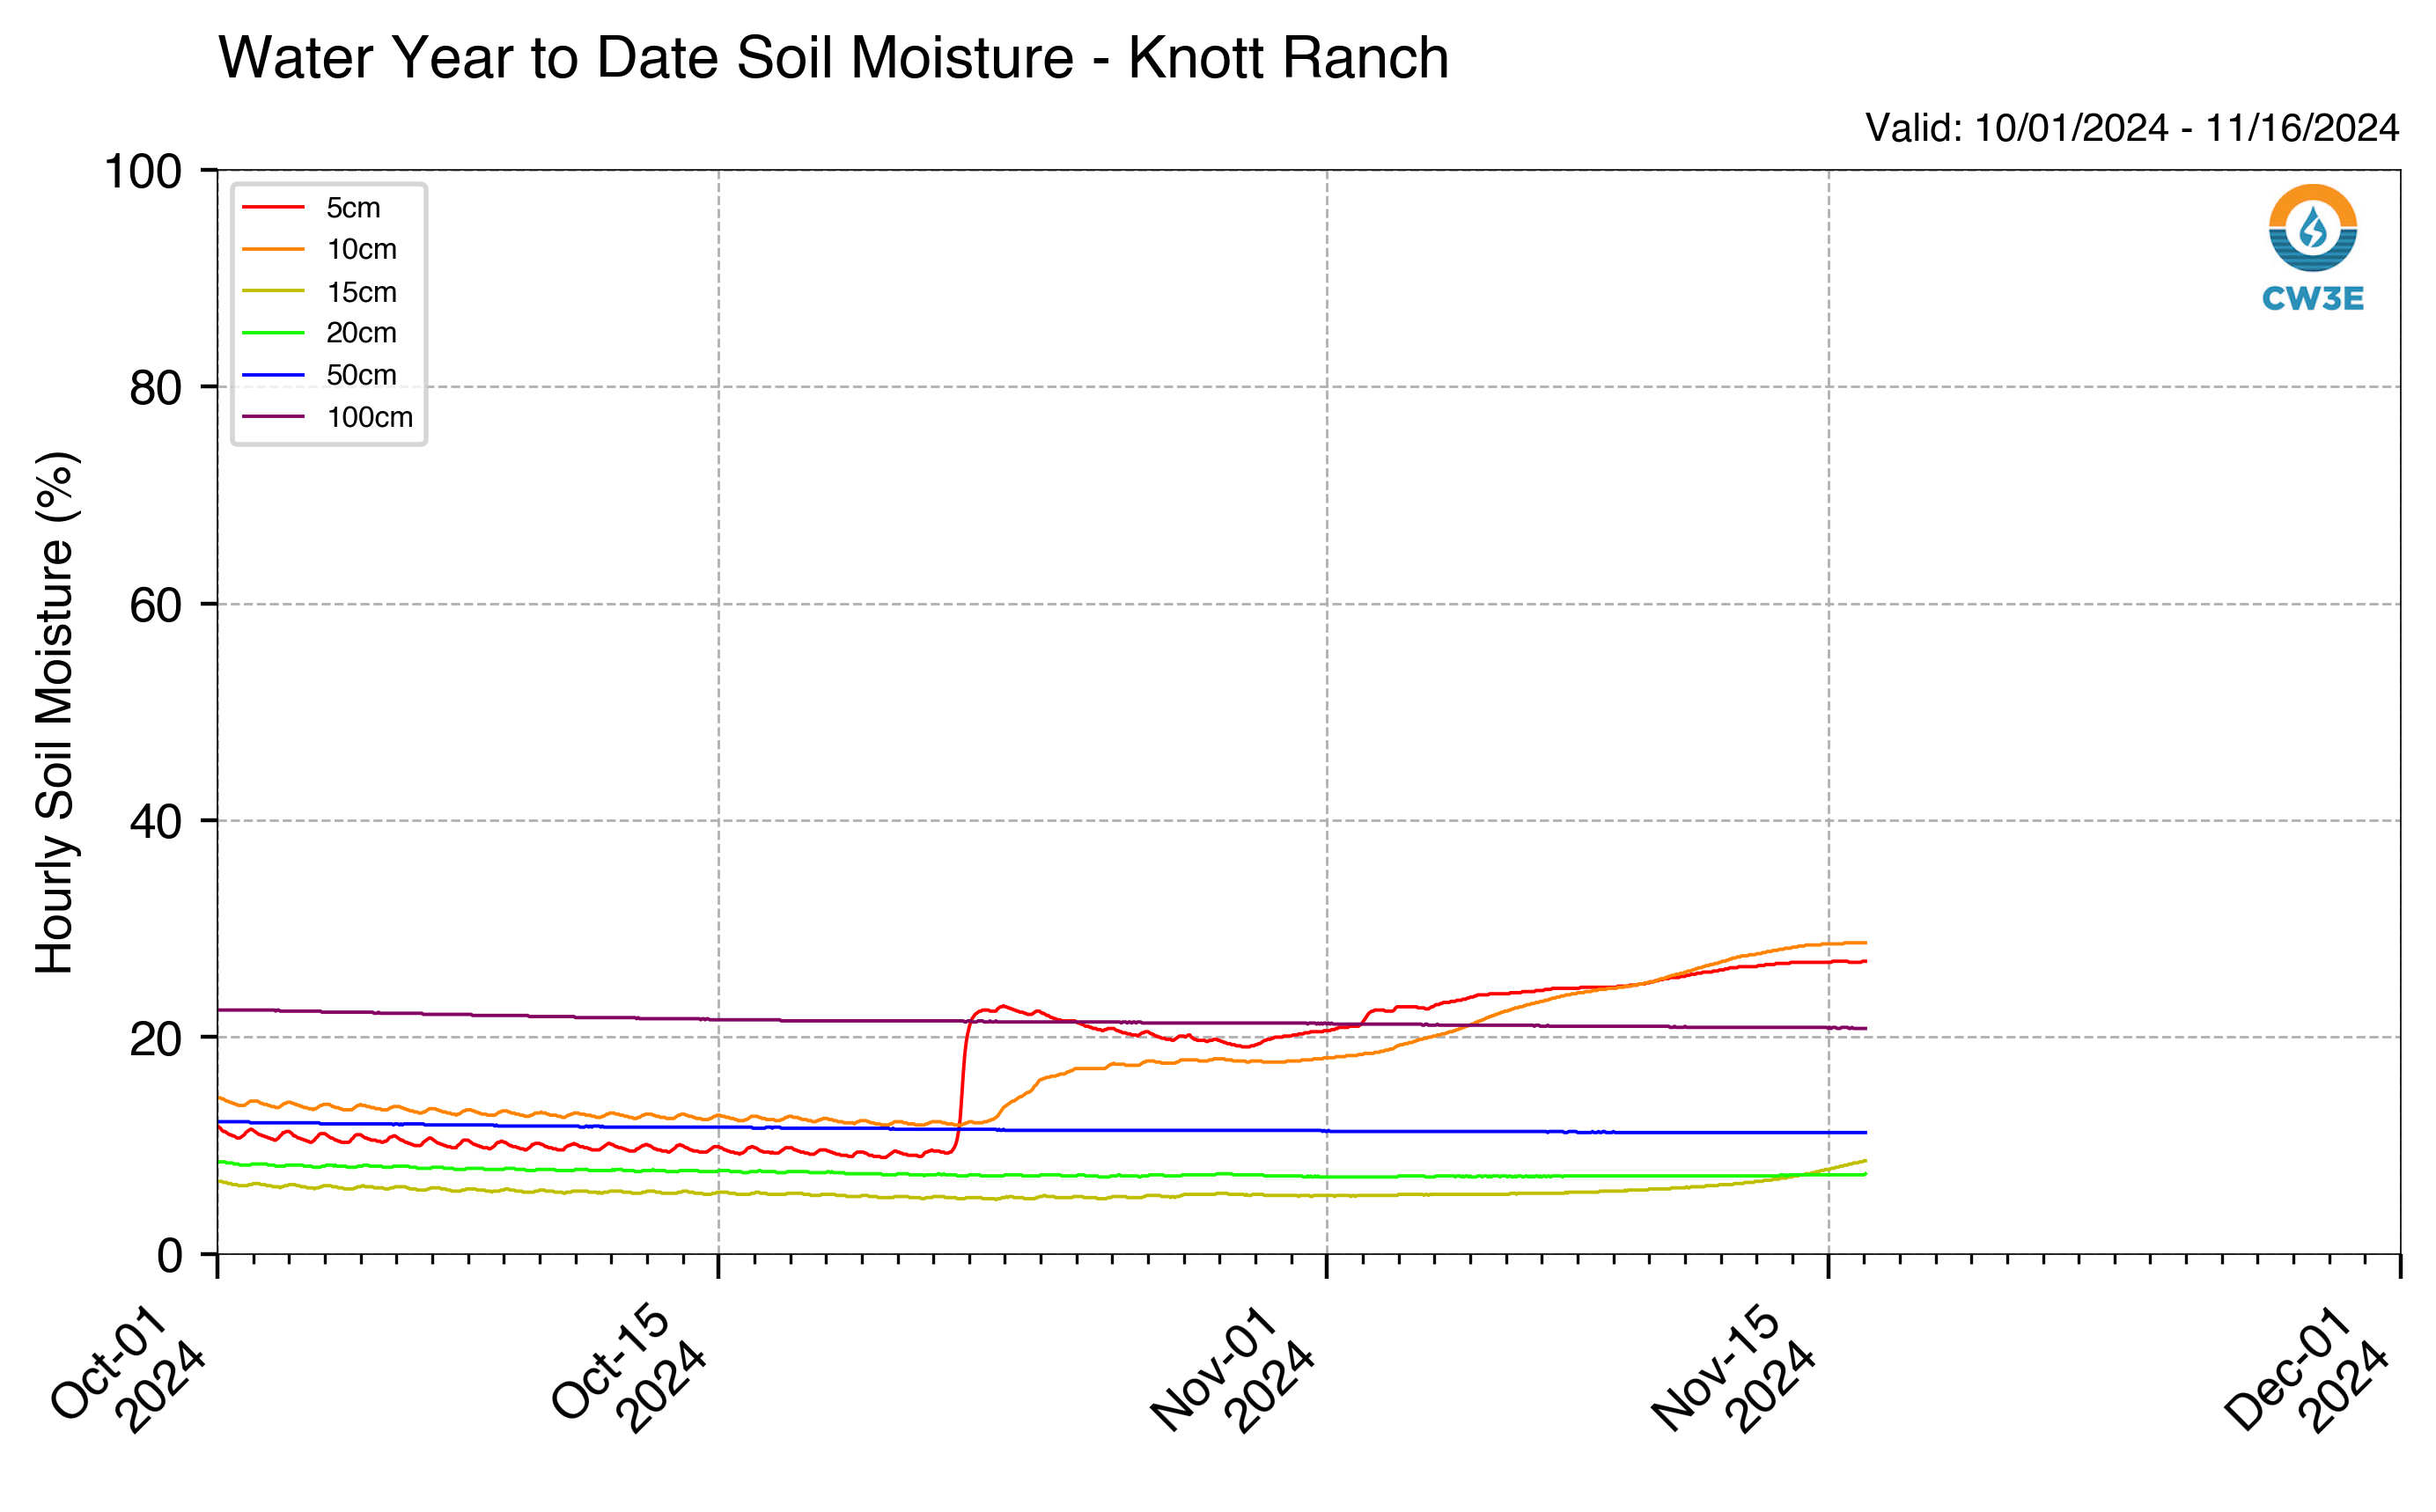The width and height of the screenshot is (2436, 1512).
Task: Click the Hourly Soil Moisture axis title
Action: click(x=55, y=712)
